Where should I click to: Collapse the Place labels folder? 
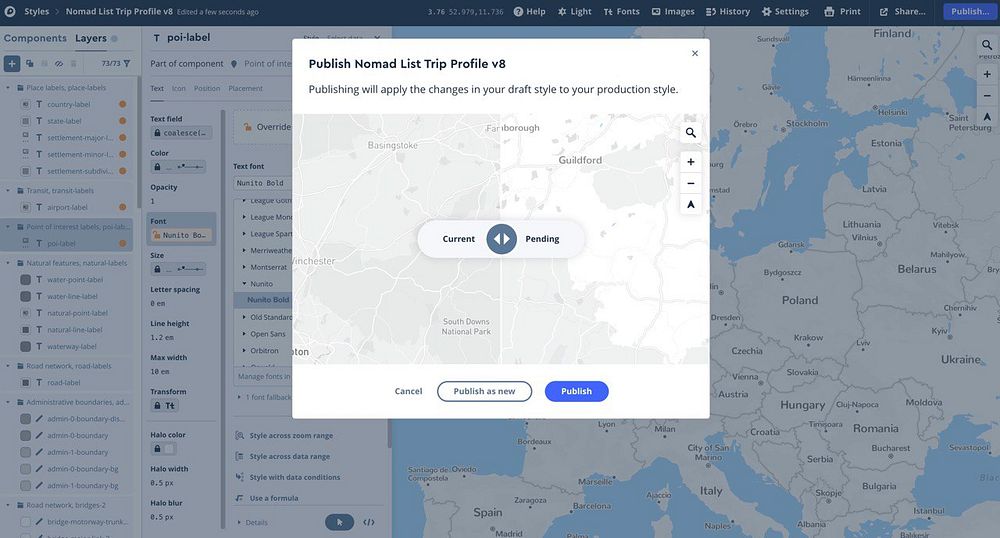8,88
